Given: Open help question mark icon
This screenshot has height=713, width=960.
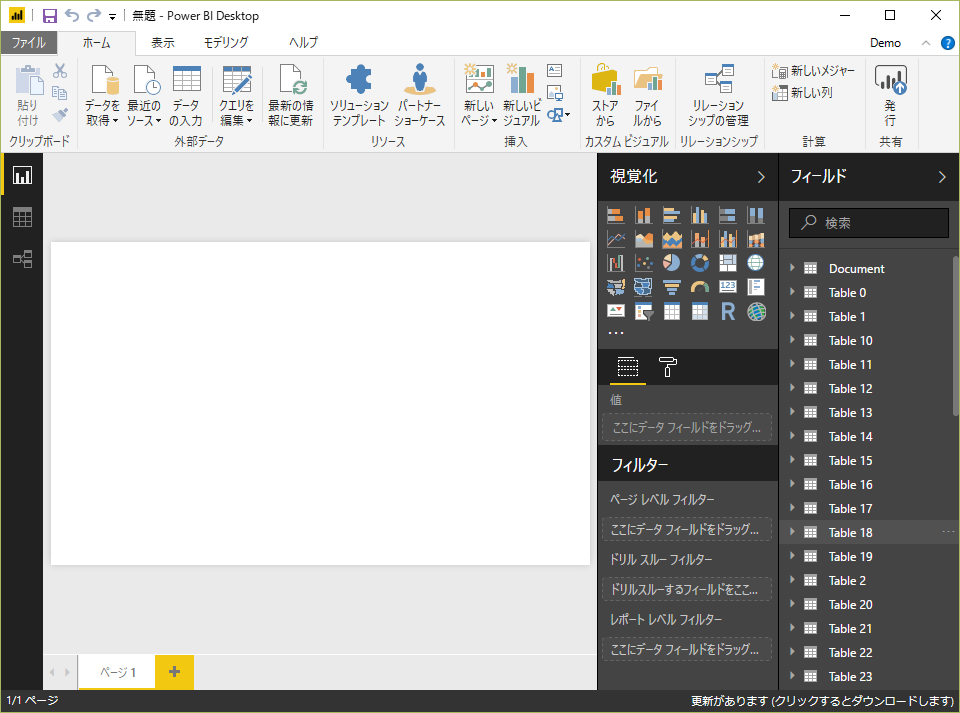Looking at the screenshot, I should [x=947, y=43].
